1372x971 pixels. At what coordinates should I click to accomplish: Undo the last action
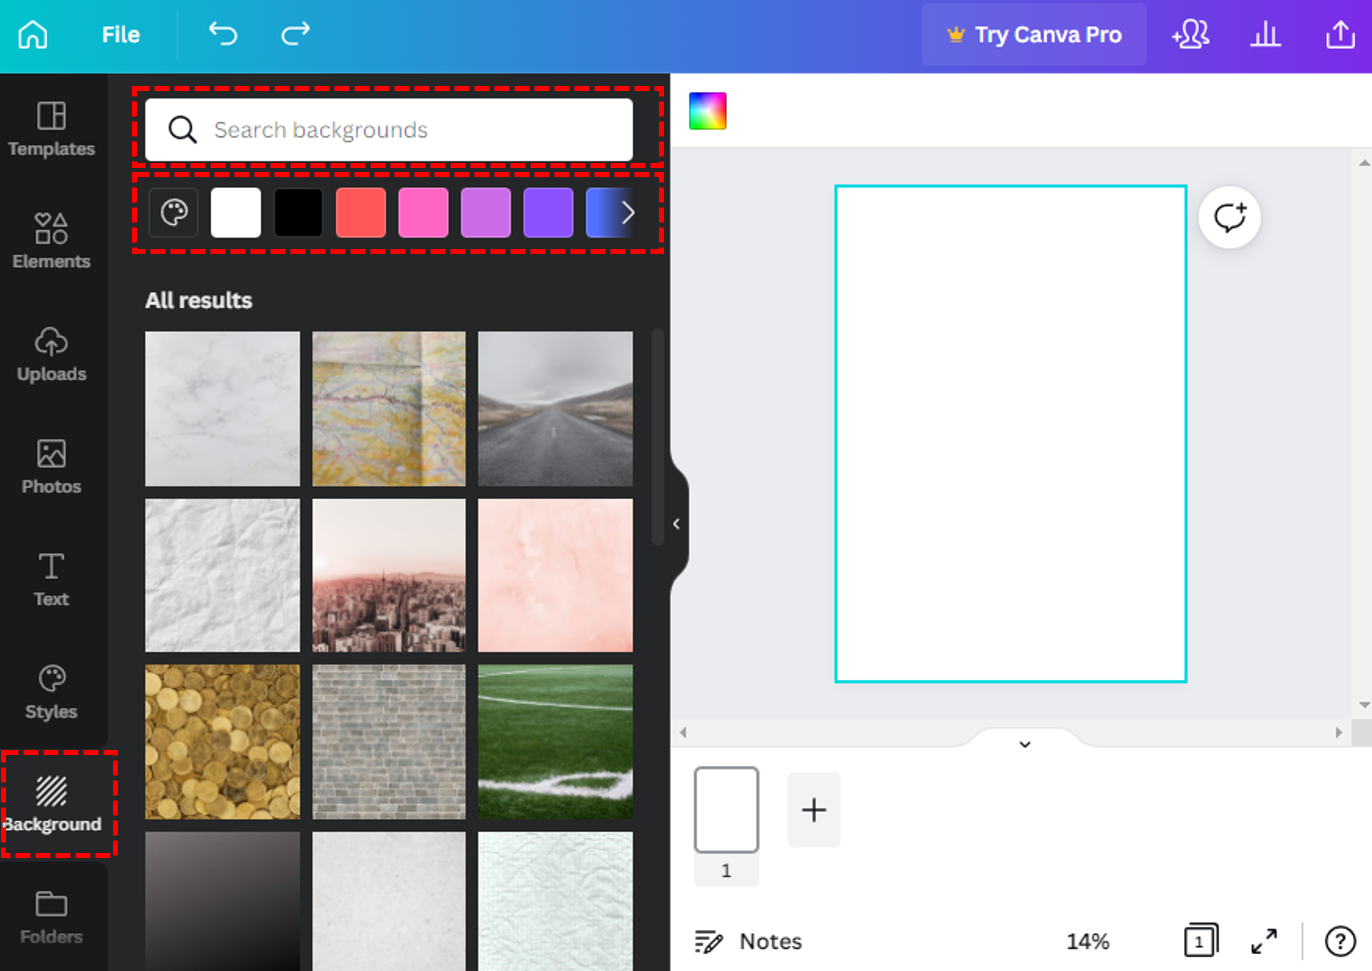tap(223, 35)
